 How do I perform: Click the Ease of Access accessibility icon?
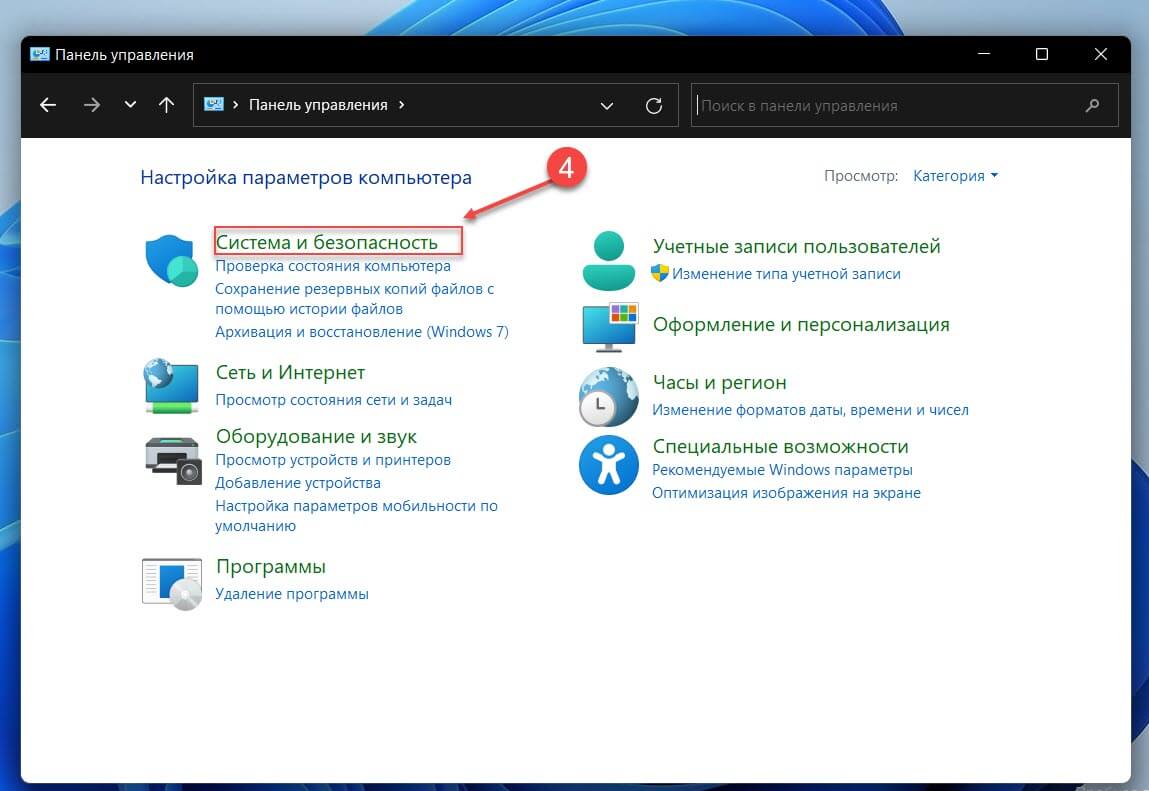608,465
